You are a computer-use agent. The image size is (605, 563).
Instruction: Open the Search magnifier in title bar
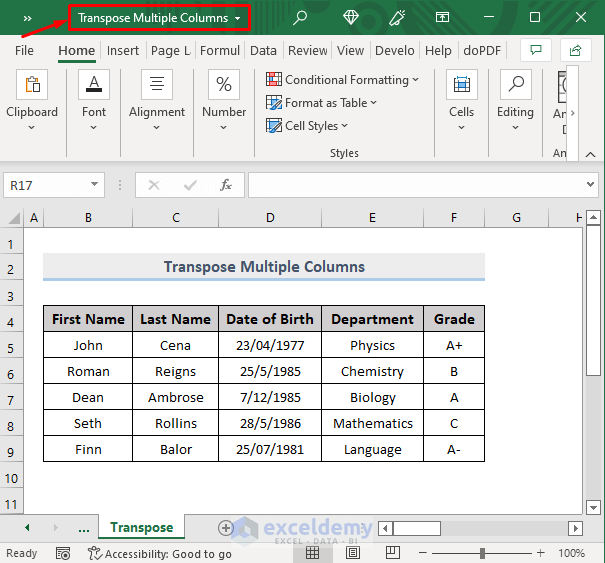point(300,17)
